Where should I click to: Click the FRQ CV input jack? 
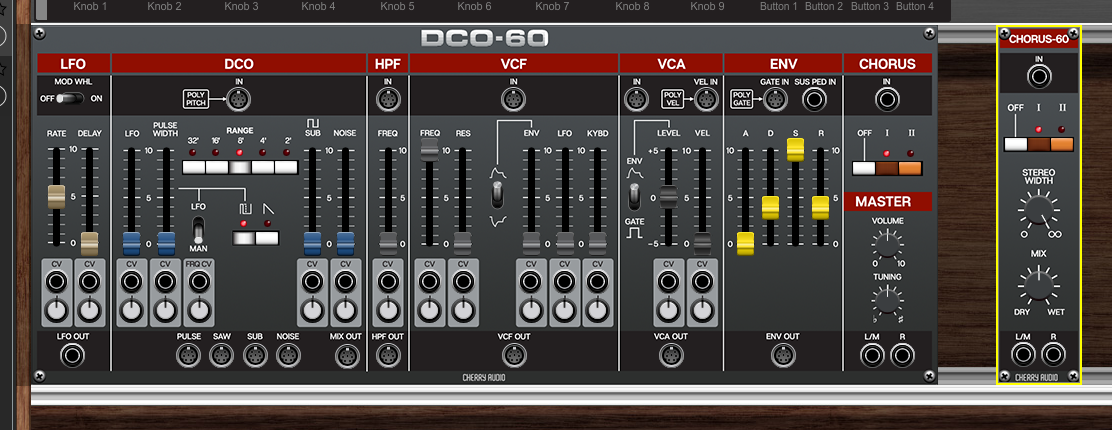[199, 282]
